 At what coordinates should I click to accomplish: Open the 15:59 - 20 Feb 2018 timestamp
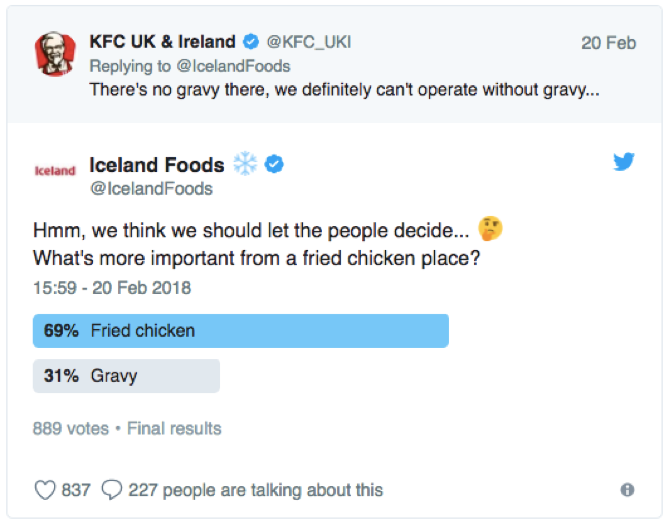pos(112,288)
